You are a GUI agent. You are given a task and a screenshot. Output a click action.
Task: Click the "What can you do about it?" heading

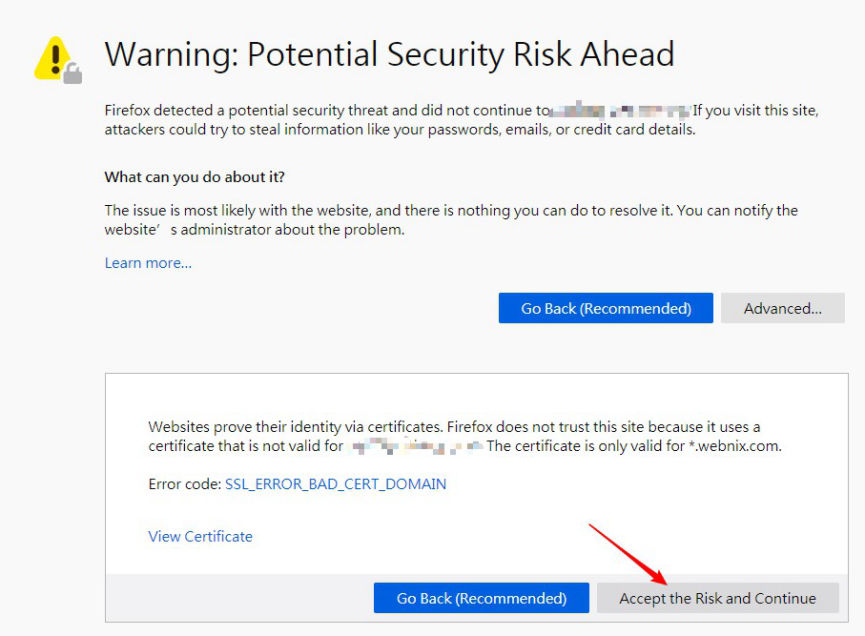195,177
